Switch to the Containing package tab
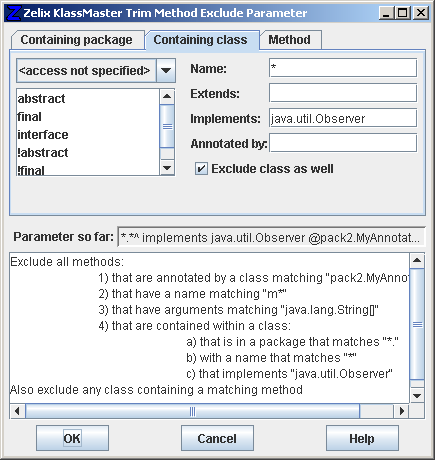Viewport: 435px width, 460px height. tap(78, 40)
